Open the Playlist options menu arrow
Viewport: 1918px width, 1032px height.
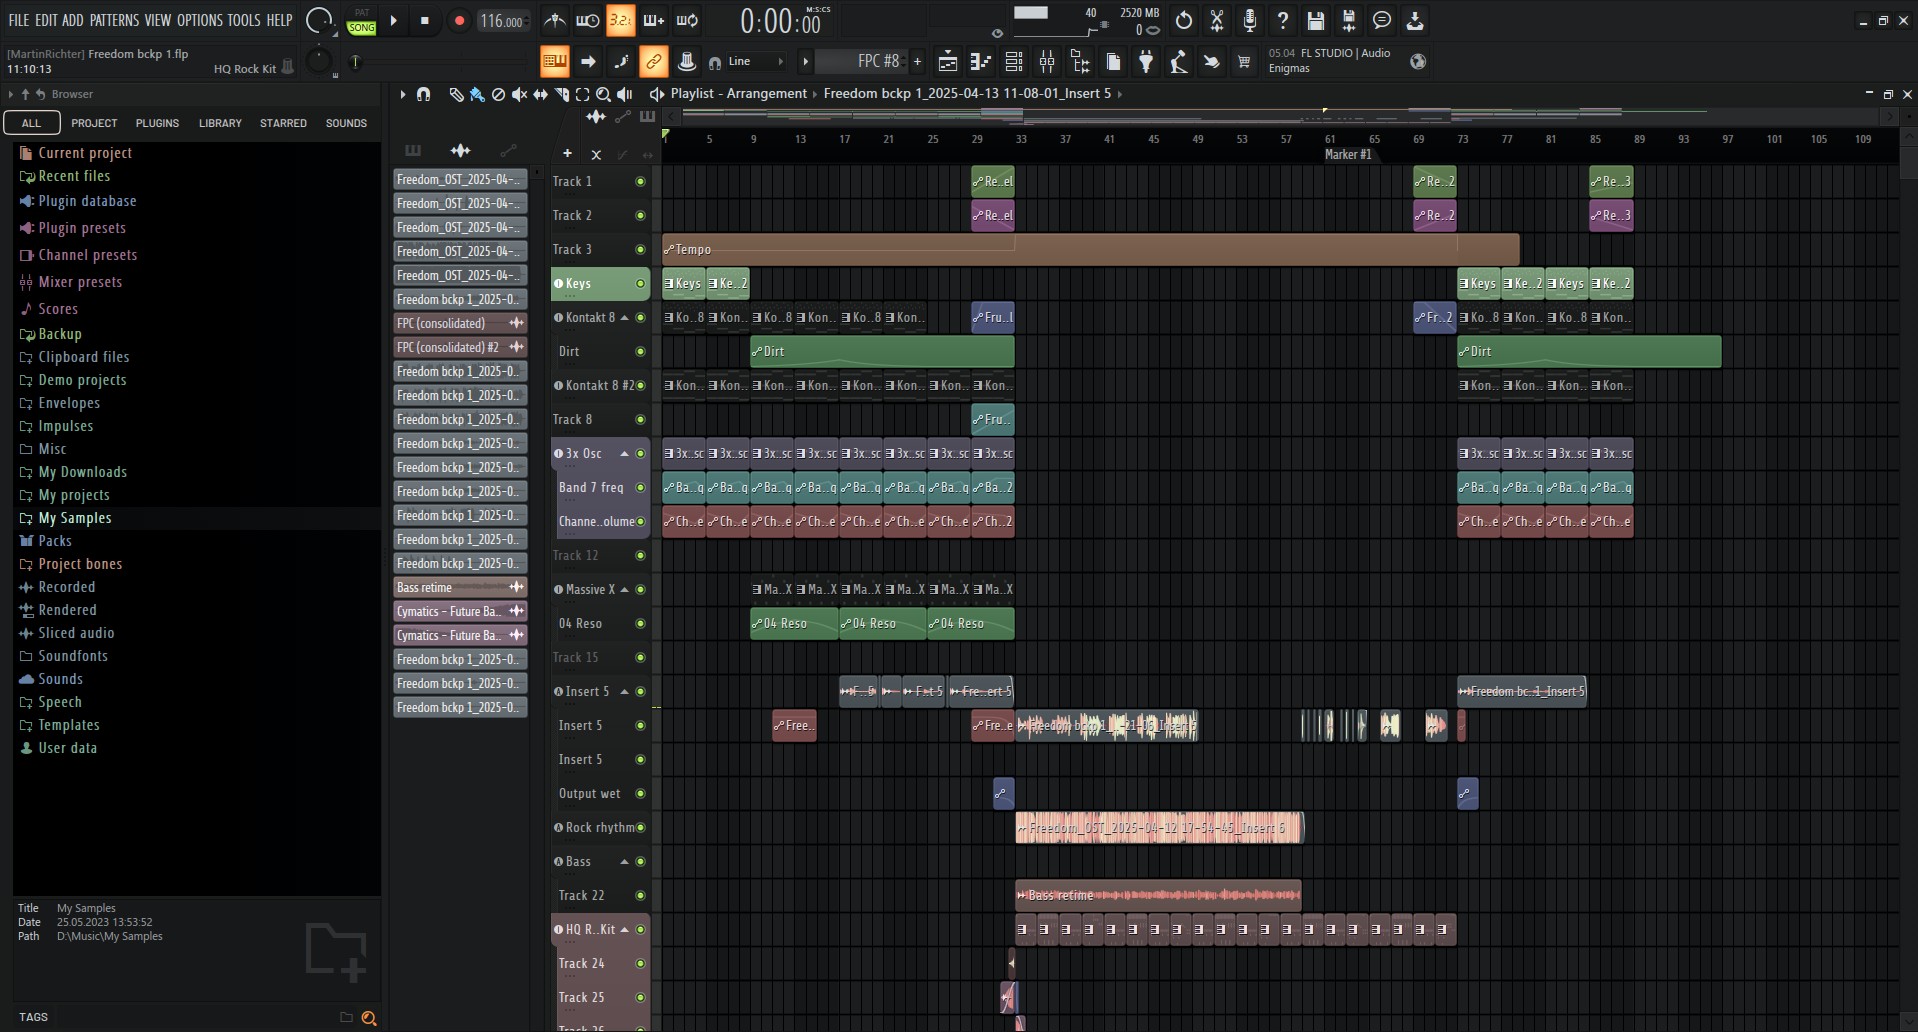tap(403, 94)
